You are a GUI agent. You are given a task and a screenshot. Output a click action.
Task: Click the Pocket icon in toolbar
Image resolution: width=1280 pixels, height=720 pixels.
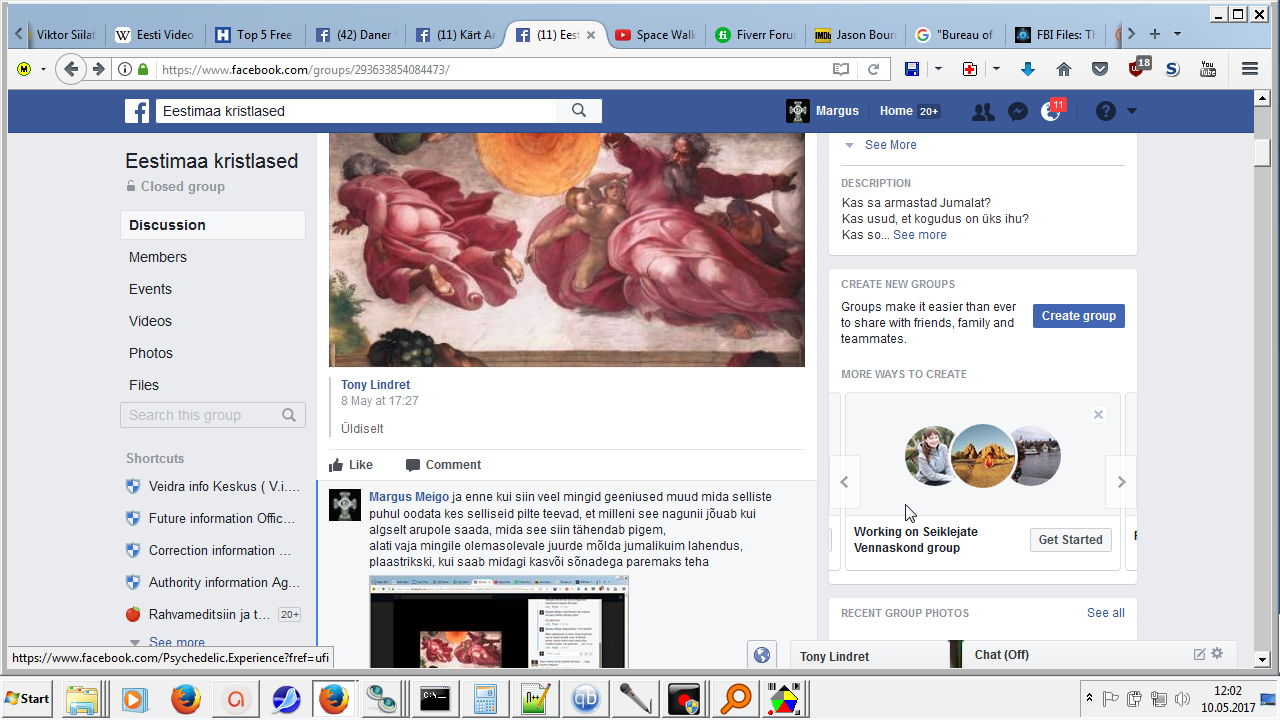1100,69
